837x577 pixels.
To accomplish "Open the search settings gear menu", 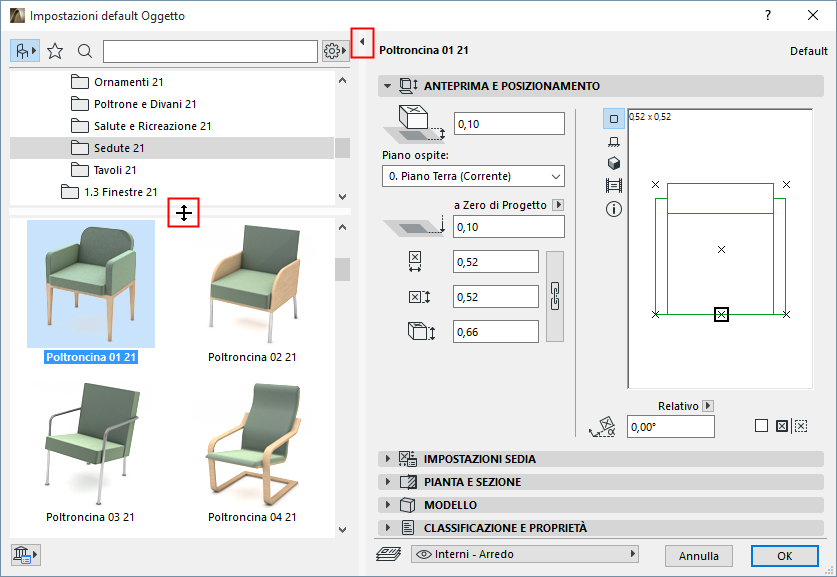I will click(x=335, y=51).
